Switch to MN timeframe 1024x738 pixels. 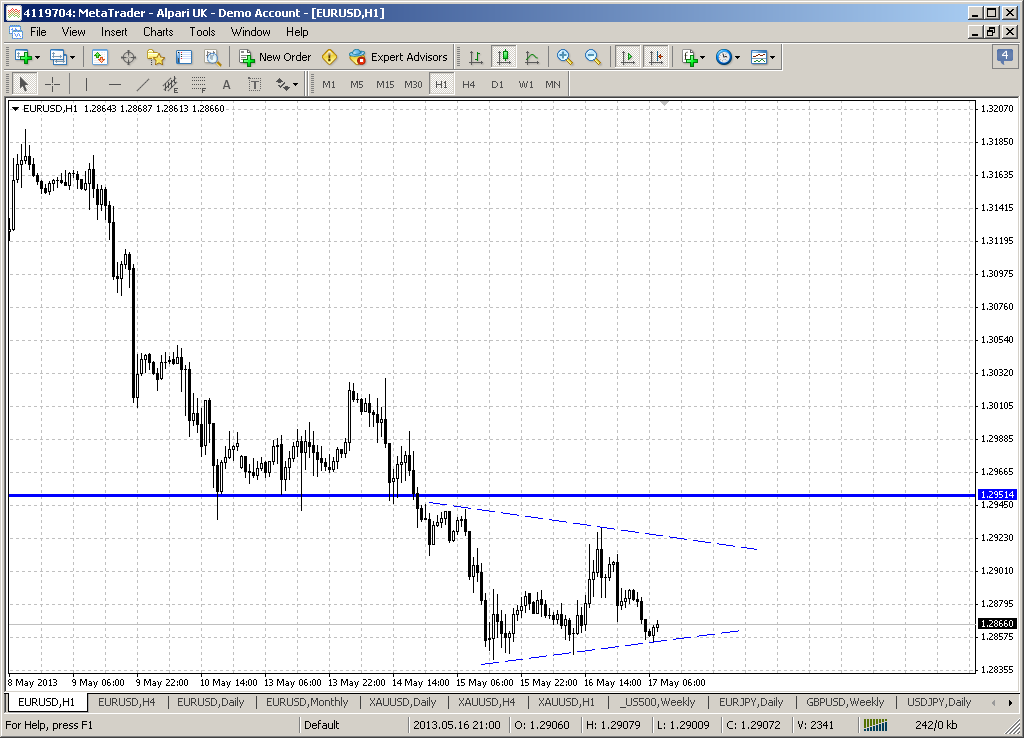pyautogui.click(x=553, y=84)
